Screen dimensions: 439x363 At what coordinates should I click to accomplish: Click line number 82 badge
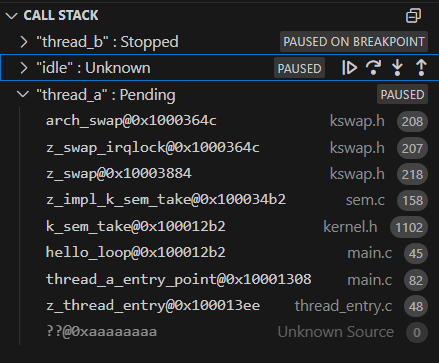416,280
